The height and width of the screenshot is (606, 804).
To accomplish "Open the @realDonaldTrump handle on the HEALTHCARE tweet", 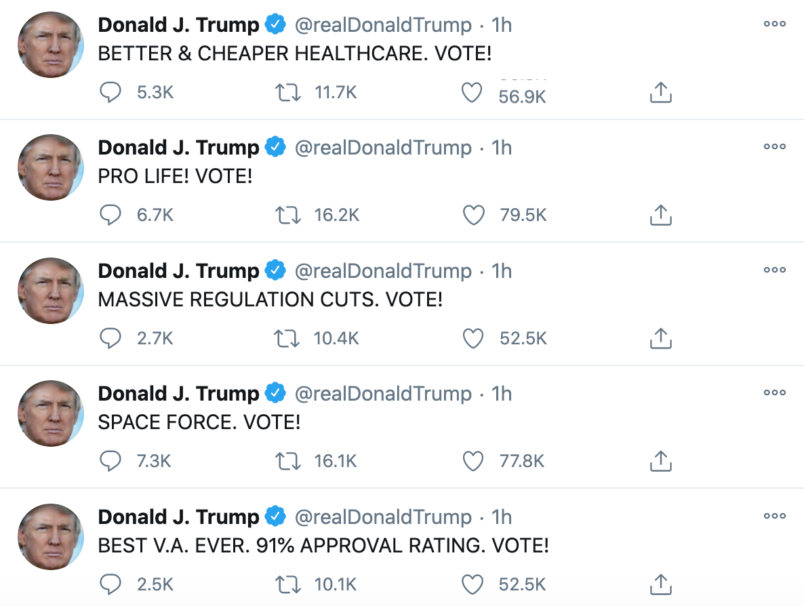I will pos(382,25).
